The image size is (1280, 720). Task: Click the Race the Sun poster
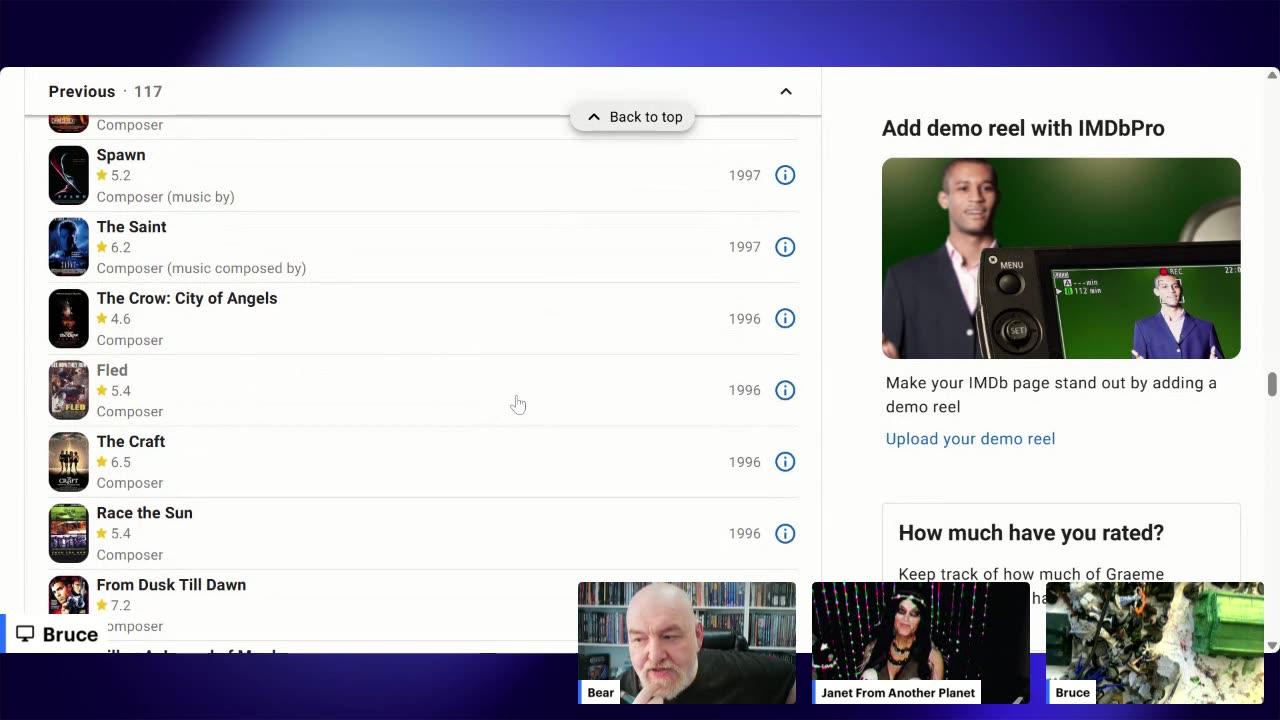point(69,533)
